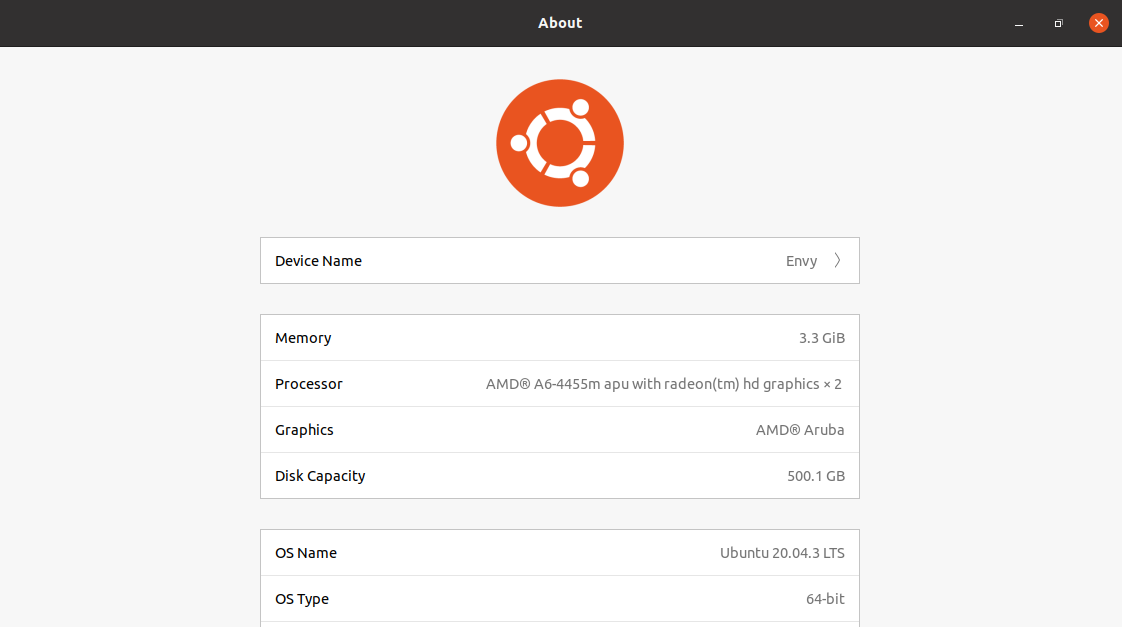Click the About title in header bar
Screen dimensions: 1122x627
(560, 23)
